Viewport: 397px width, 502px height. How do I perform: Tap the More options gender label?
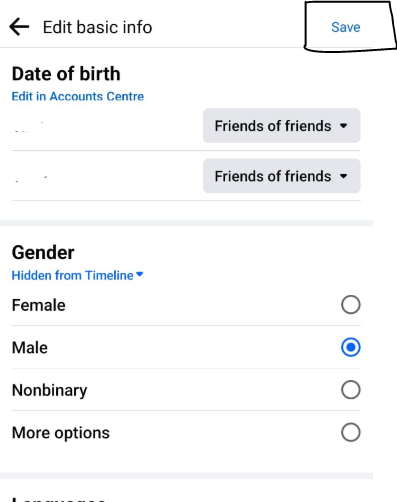pos(61,433)
